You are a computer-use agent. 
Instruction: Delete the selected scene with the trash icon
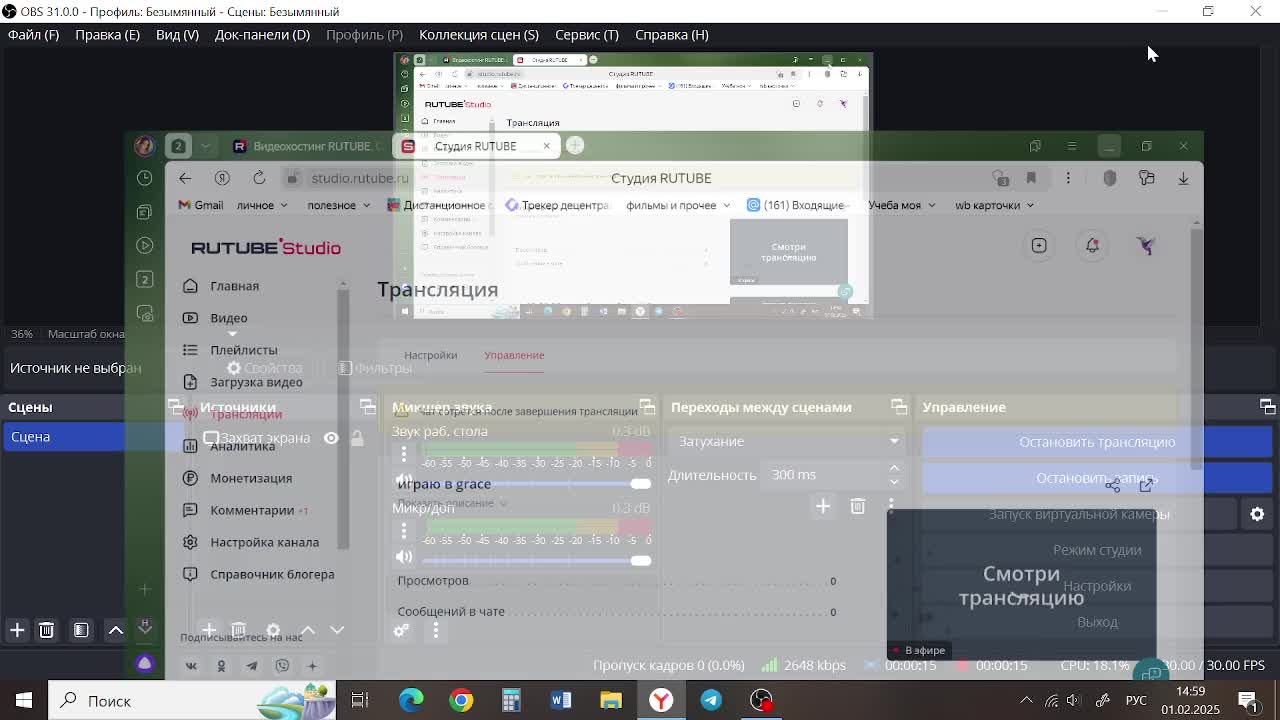[x=46, y=630]
